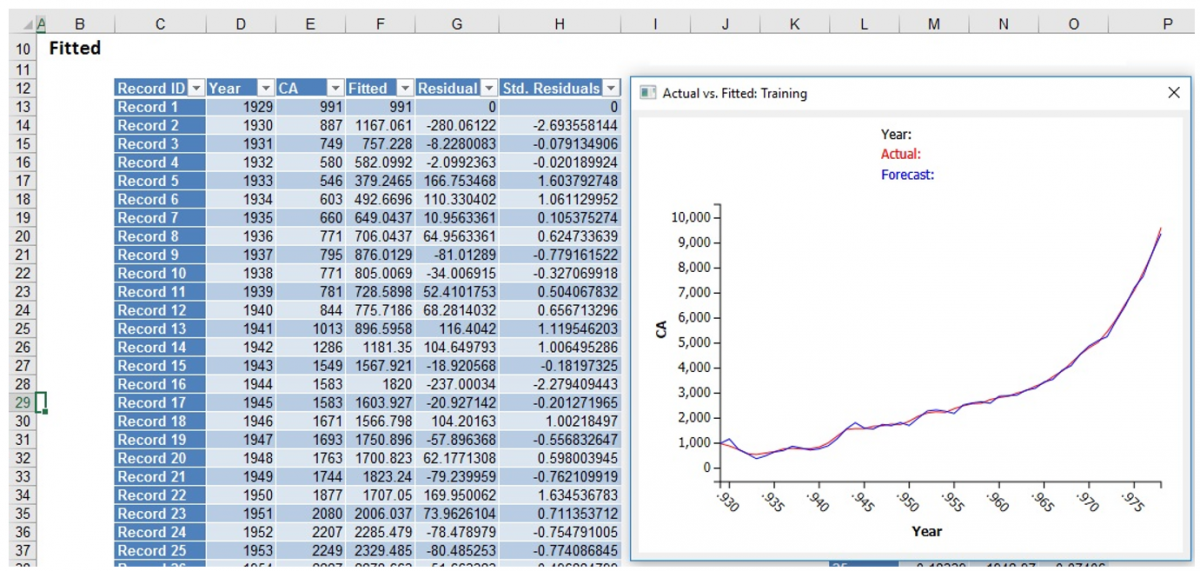The width and height of the screenshot is (1200, 571).
Task: Select row 10 header
Action: [x=24, y=48]
